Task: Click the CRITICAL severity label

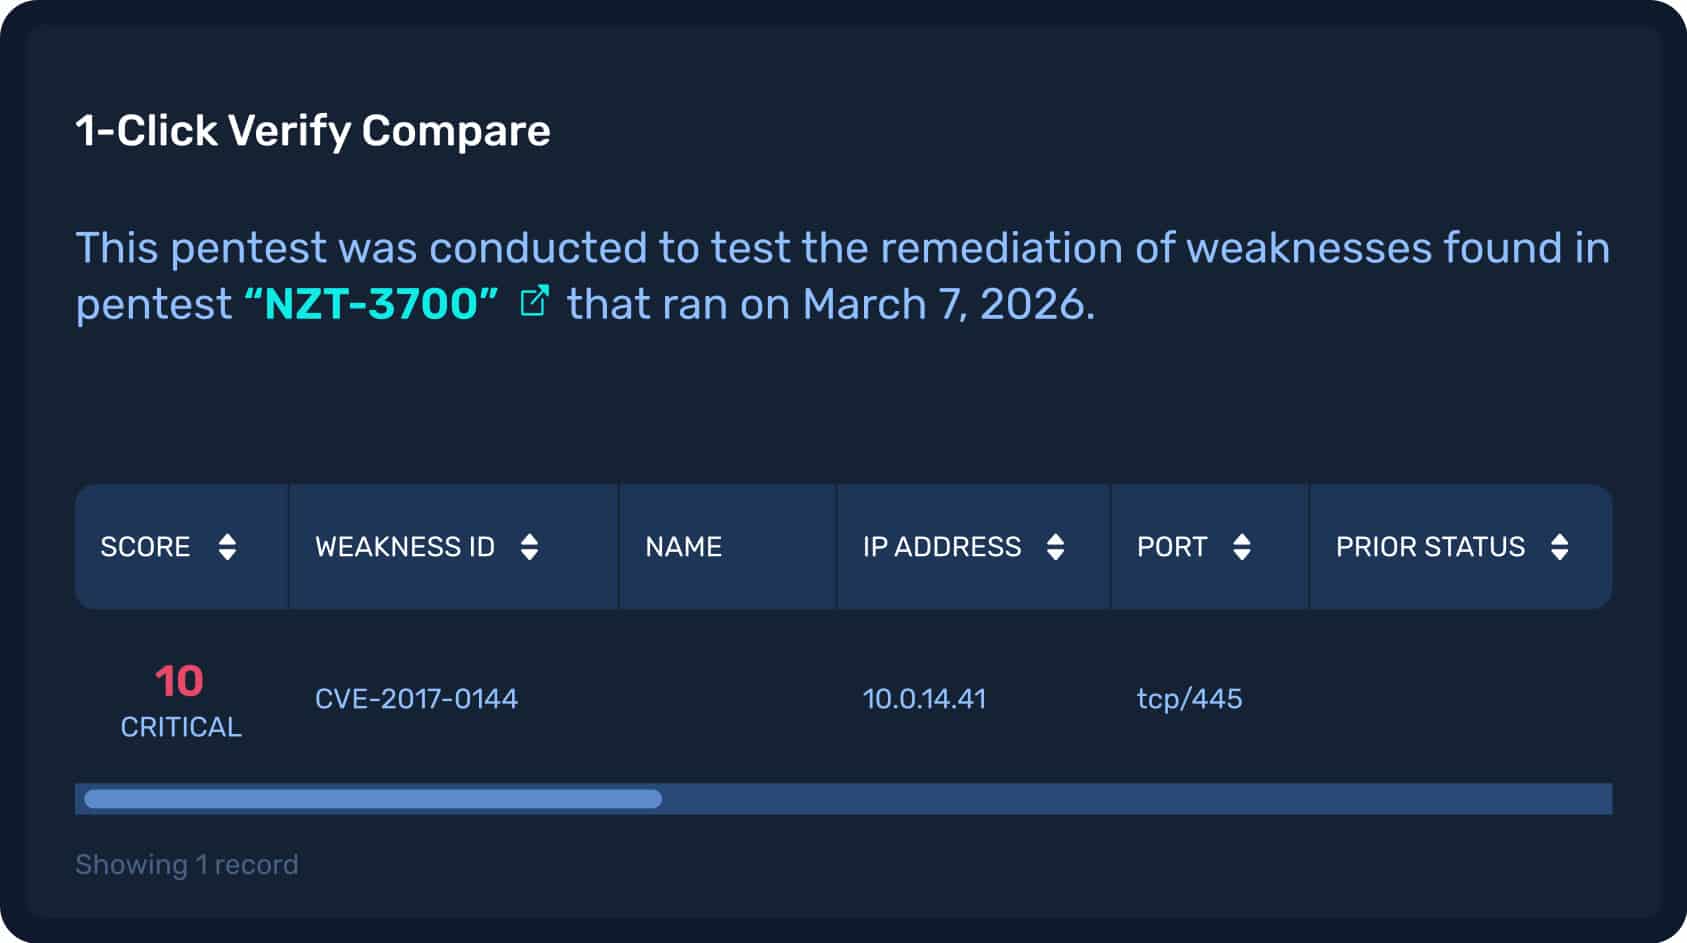Action: (181, 727)
